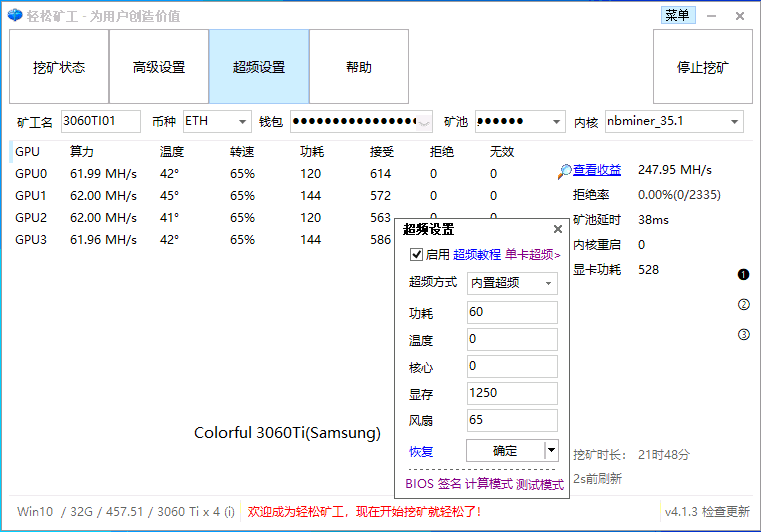Switch to the 挖矿状态 tab

[59, 67]
